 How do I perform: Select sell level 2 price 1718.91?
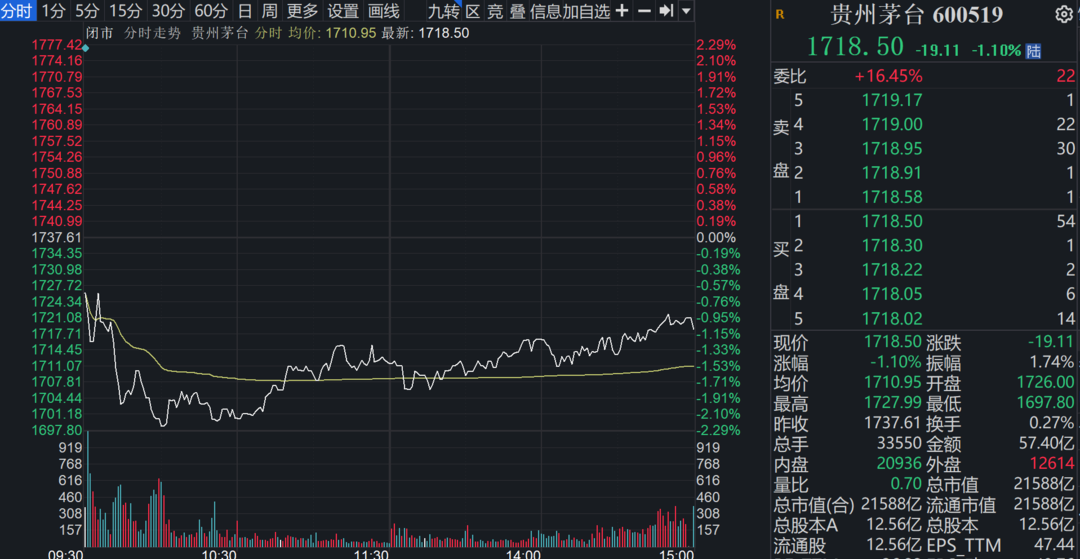point(892,173)
